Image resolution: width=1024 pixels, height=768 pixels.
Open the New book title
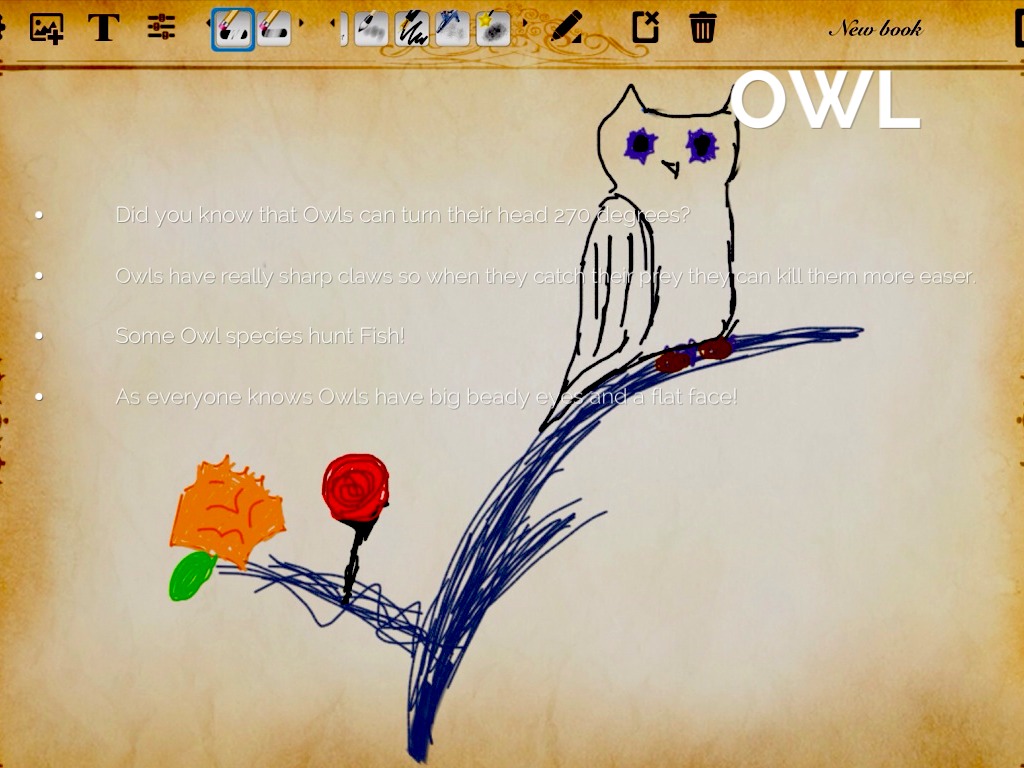pos(875,29)
